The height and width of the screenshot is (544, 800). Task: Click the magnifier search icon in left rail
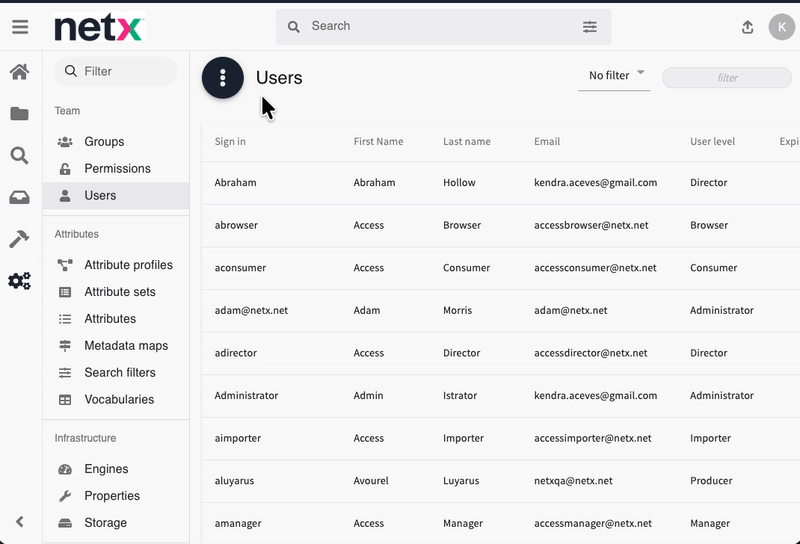(20, 155)
